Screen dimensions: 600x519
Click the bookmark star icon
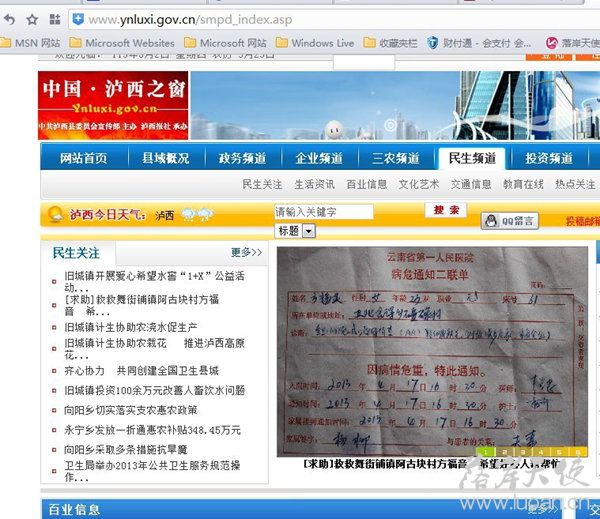[32, 19]
